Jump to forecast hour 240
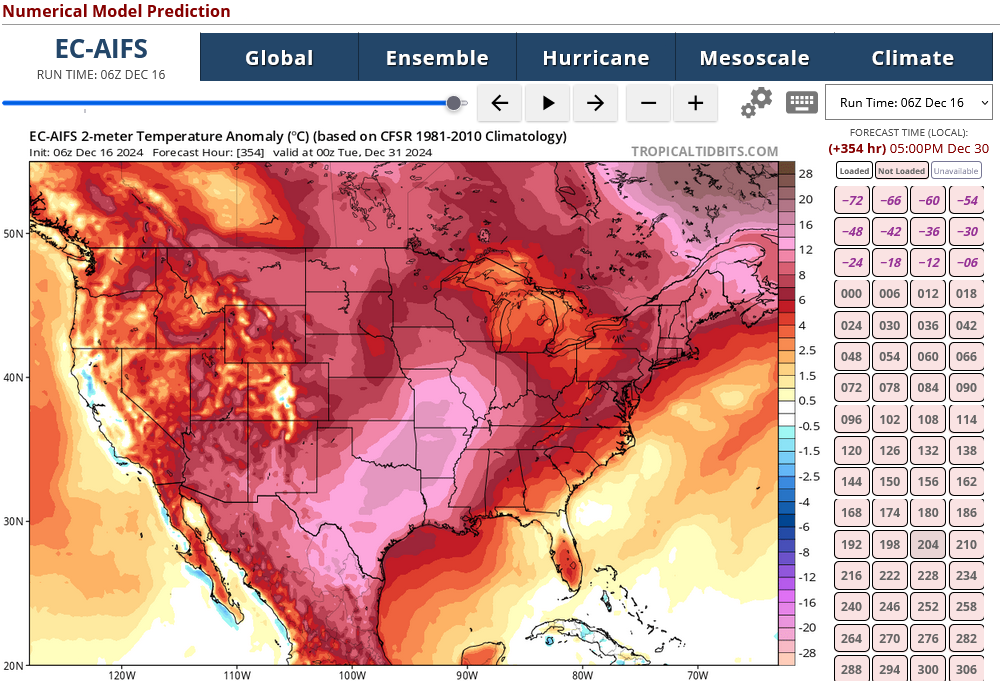This screenshot has width=1000, height=681. [x=851, y=607]
